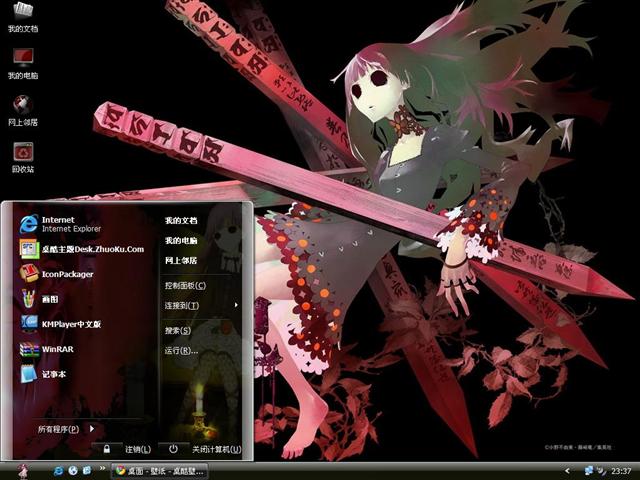
Task: Open 我的文档 desktop icon
Action: click(x=23, y=16)
